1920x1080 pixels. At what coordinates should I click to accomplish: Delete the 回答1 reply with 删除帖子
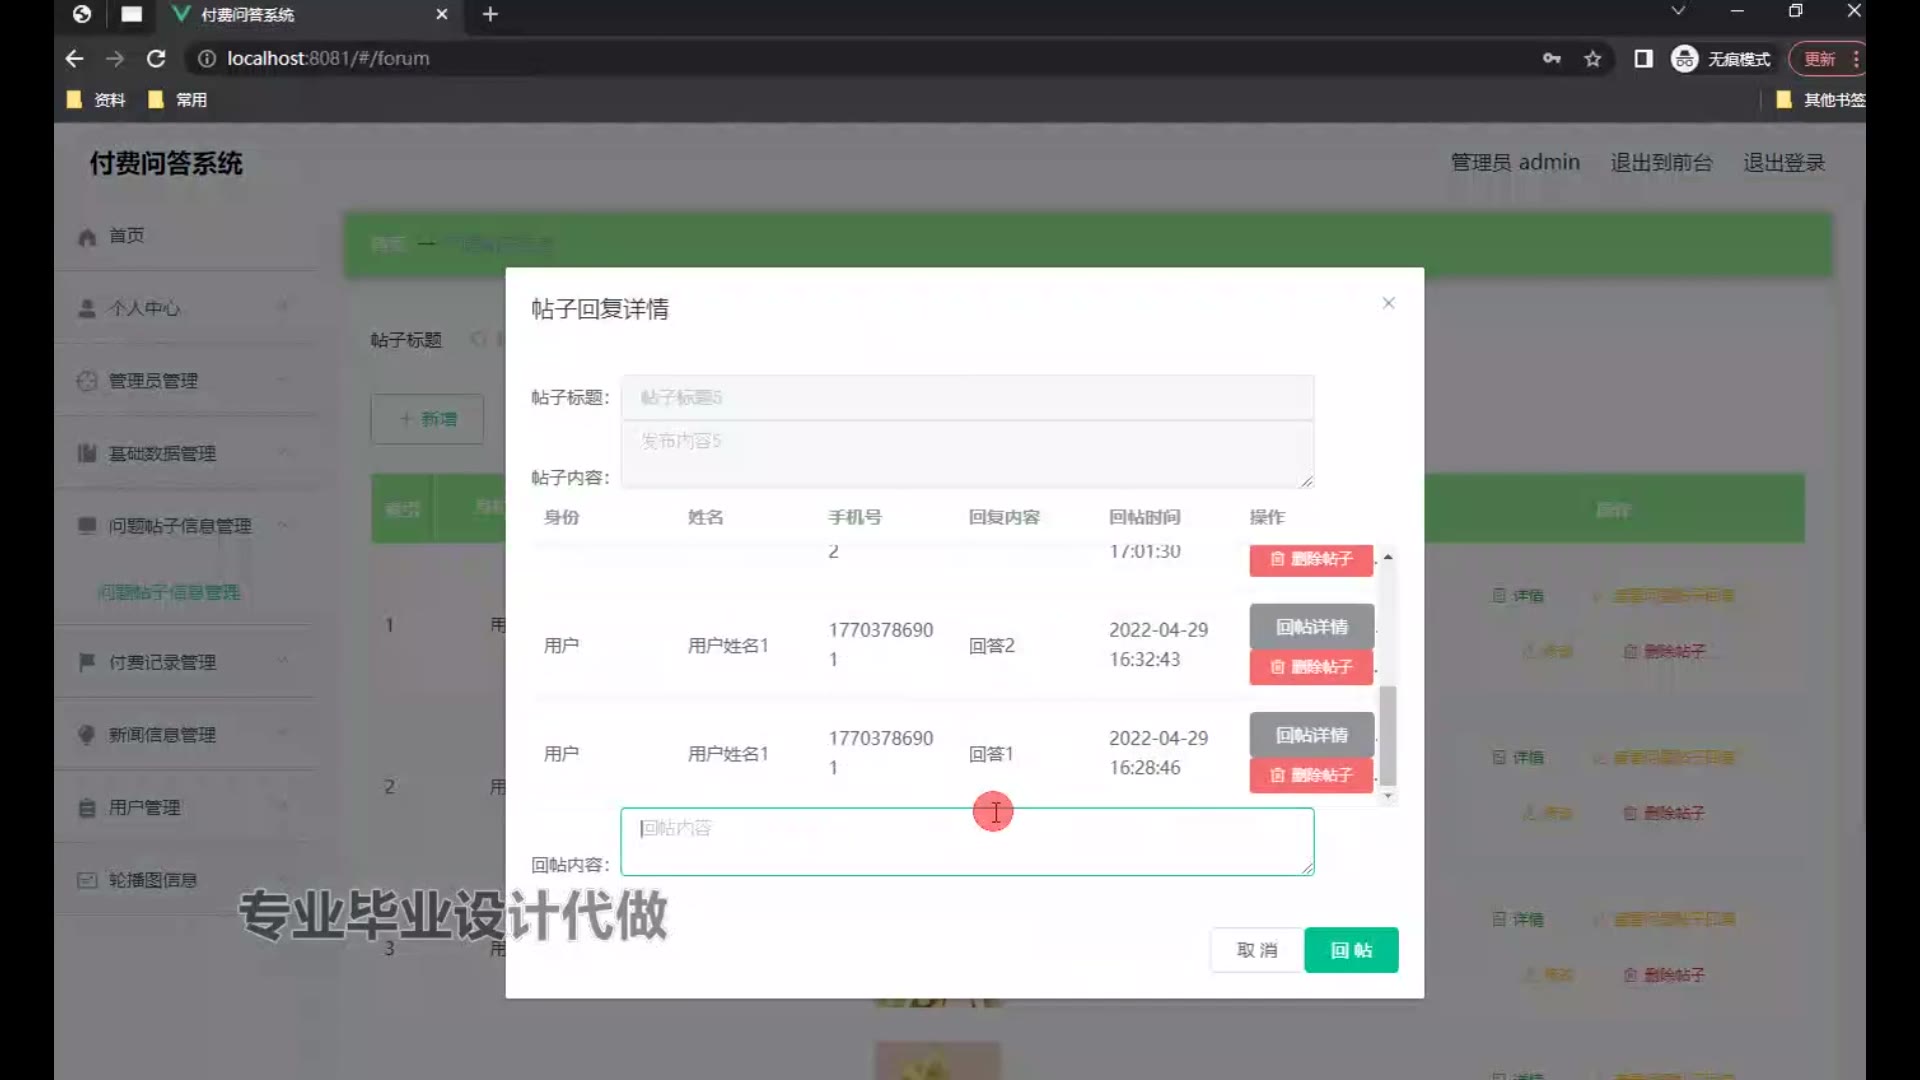point(1311,775)
